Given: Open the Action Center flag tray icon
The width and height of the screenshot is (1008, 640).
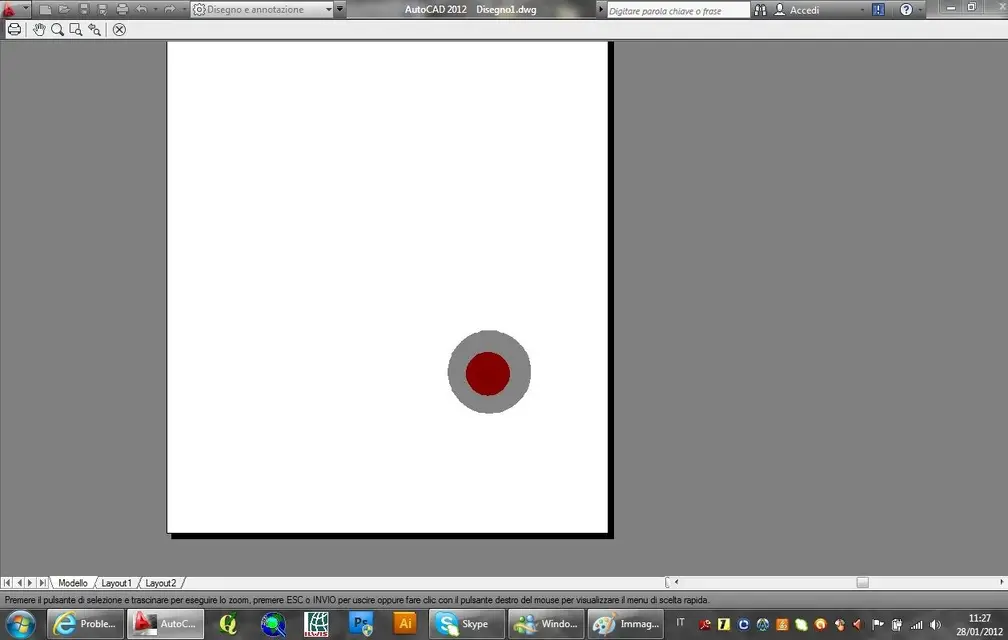Looking at the screenshot, I should (878, 624).
